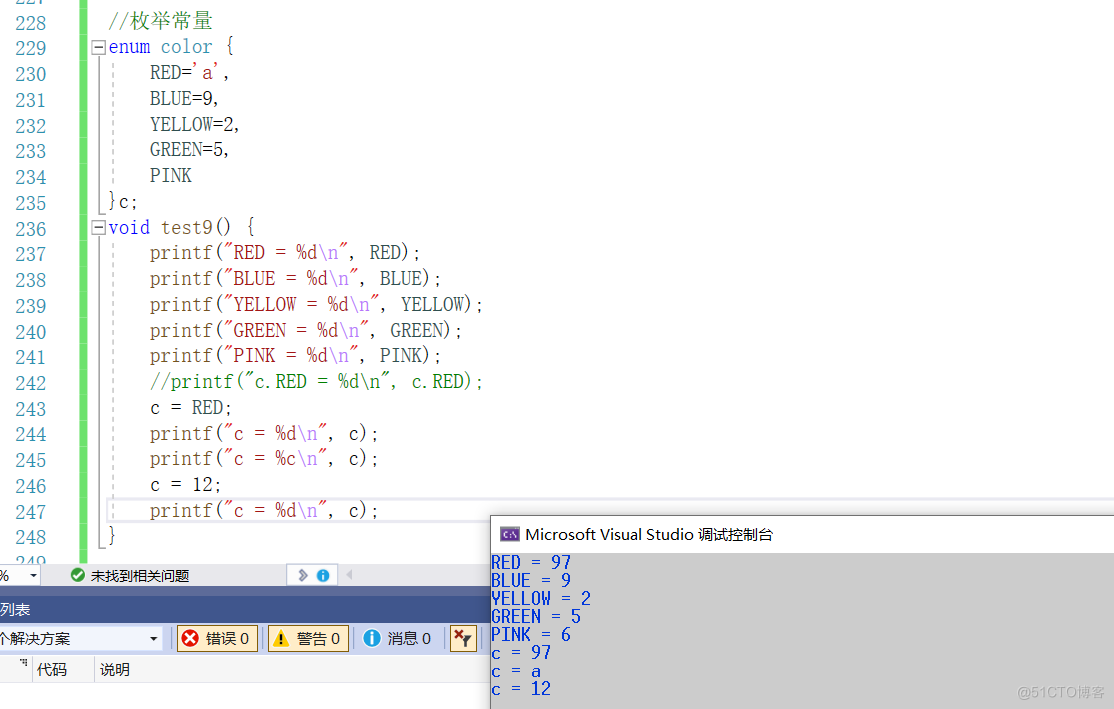Screen dimensions: 1114x709
Task: Collapse the enum color code block
Action: (x=99, y=48)
